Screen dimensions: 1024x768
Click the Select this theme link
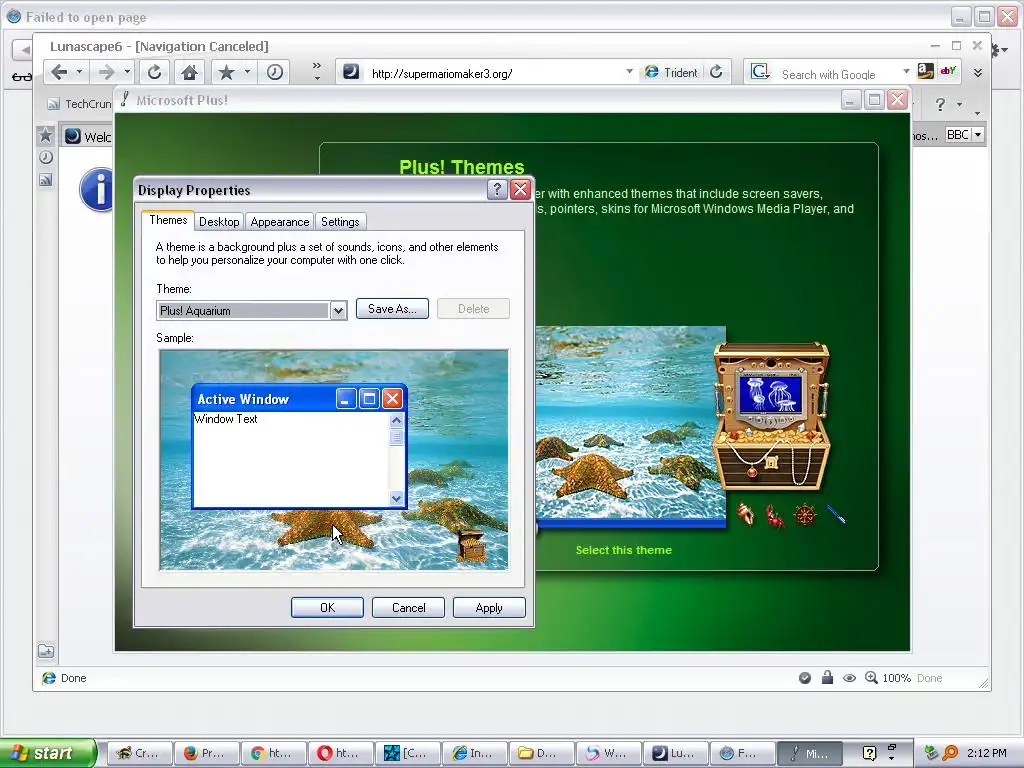coord(624,550)
